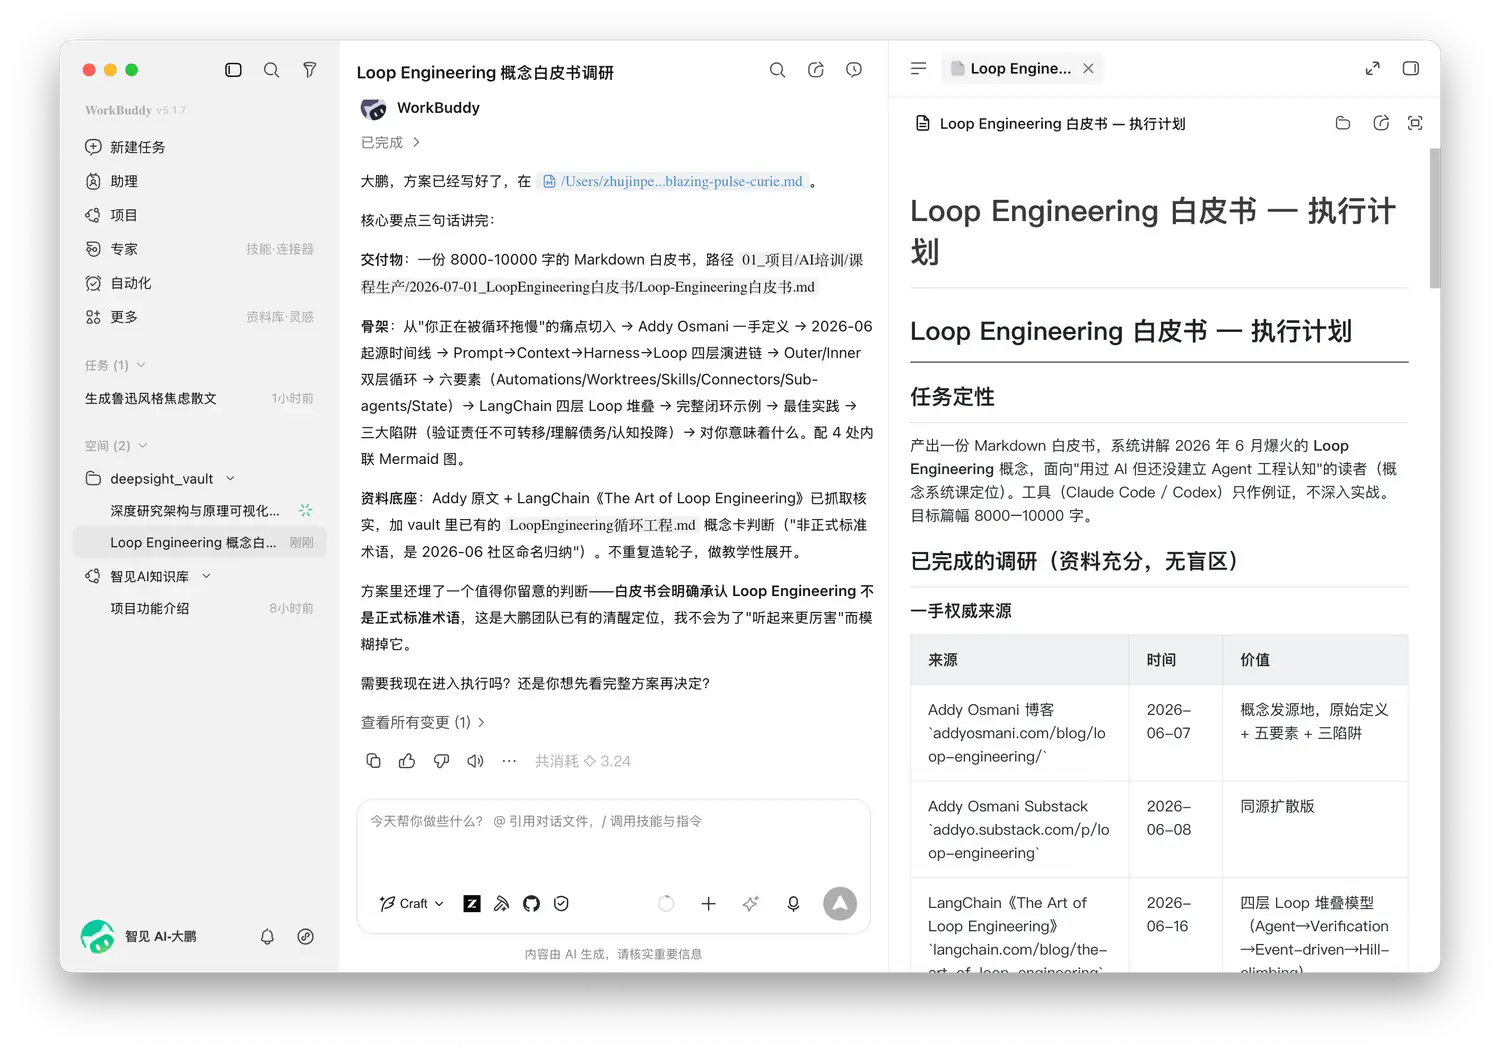This screenshot has height=1051, width=1500.
Task: Click the sparkle enhance prompt icon
Action: [751, 903]
